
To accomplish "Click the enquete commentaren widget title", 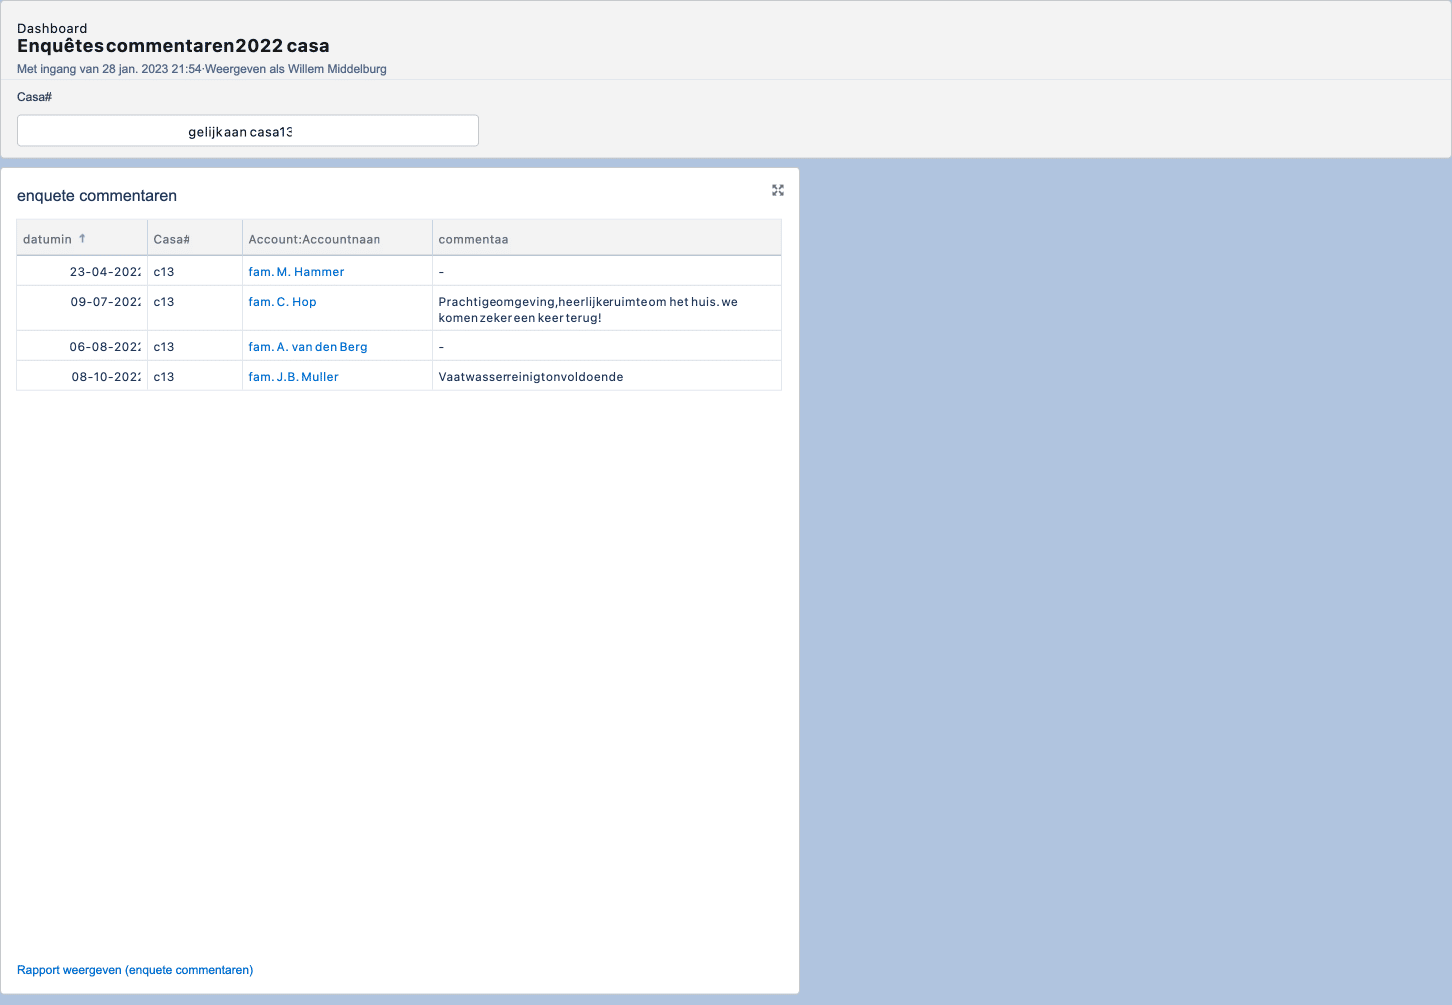I will [97, 196].
